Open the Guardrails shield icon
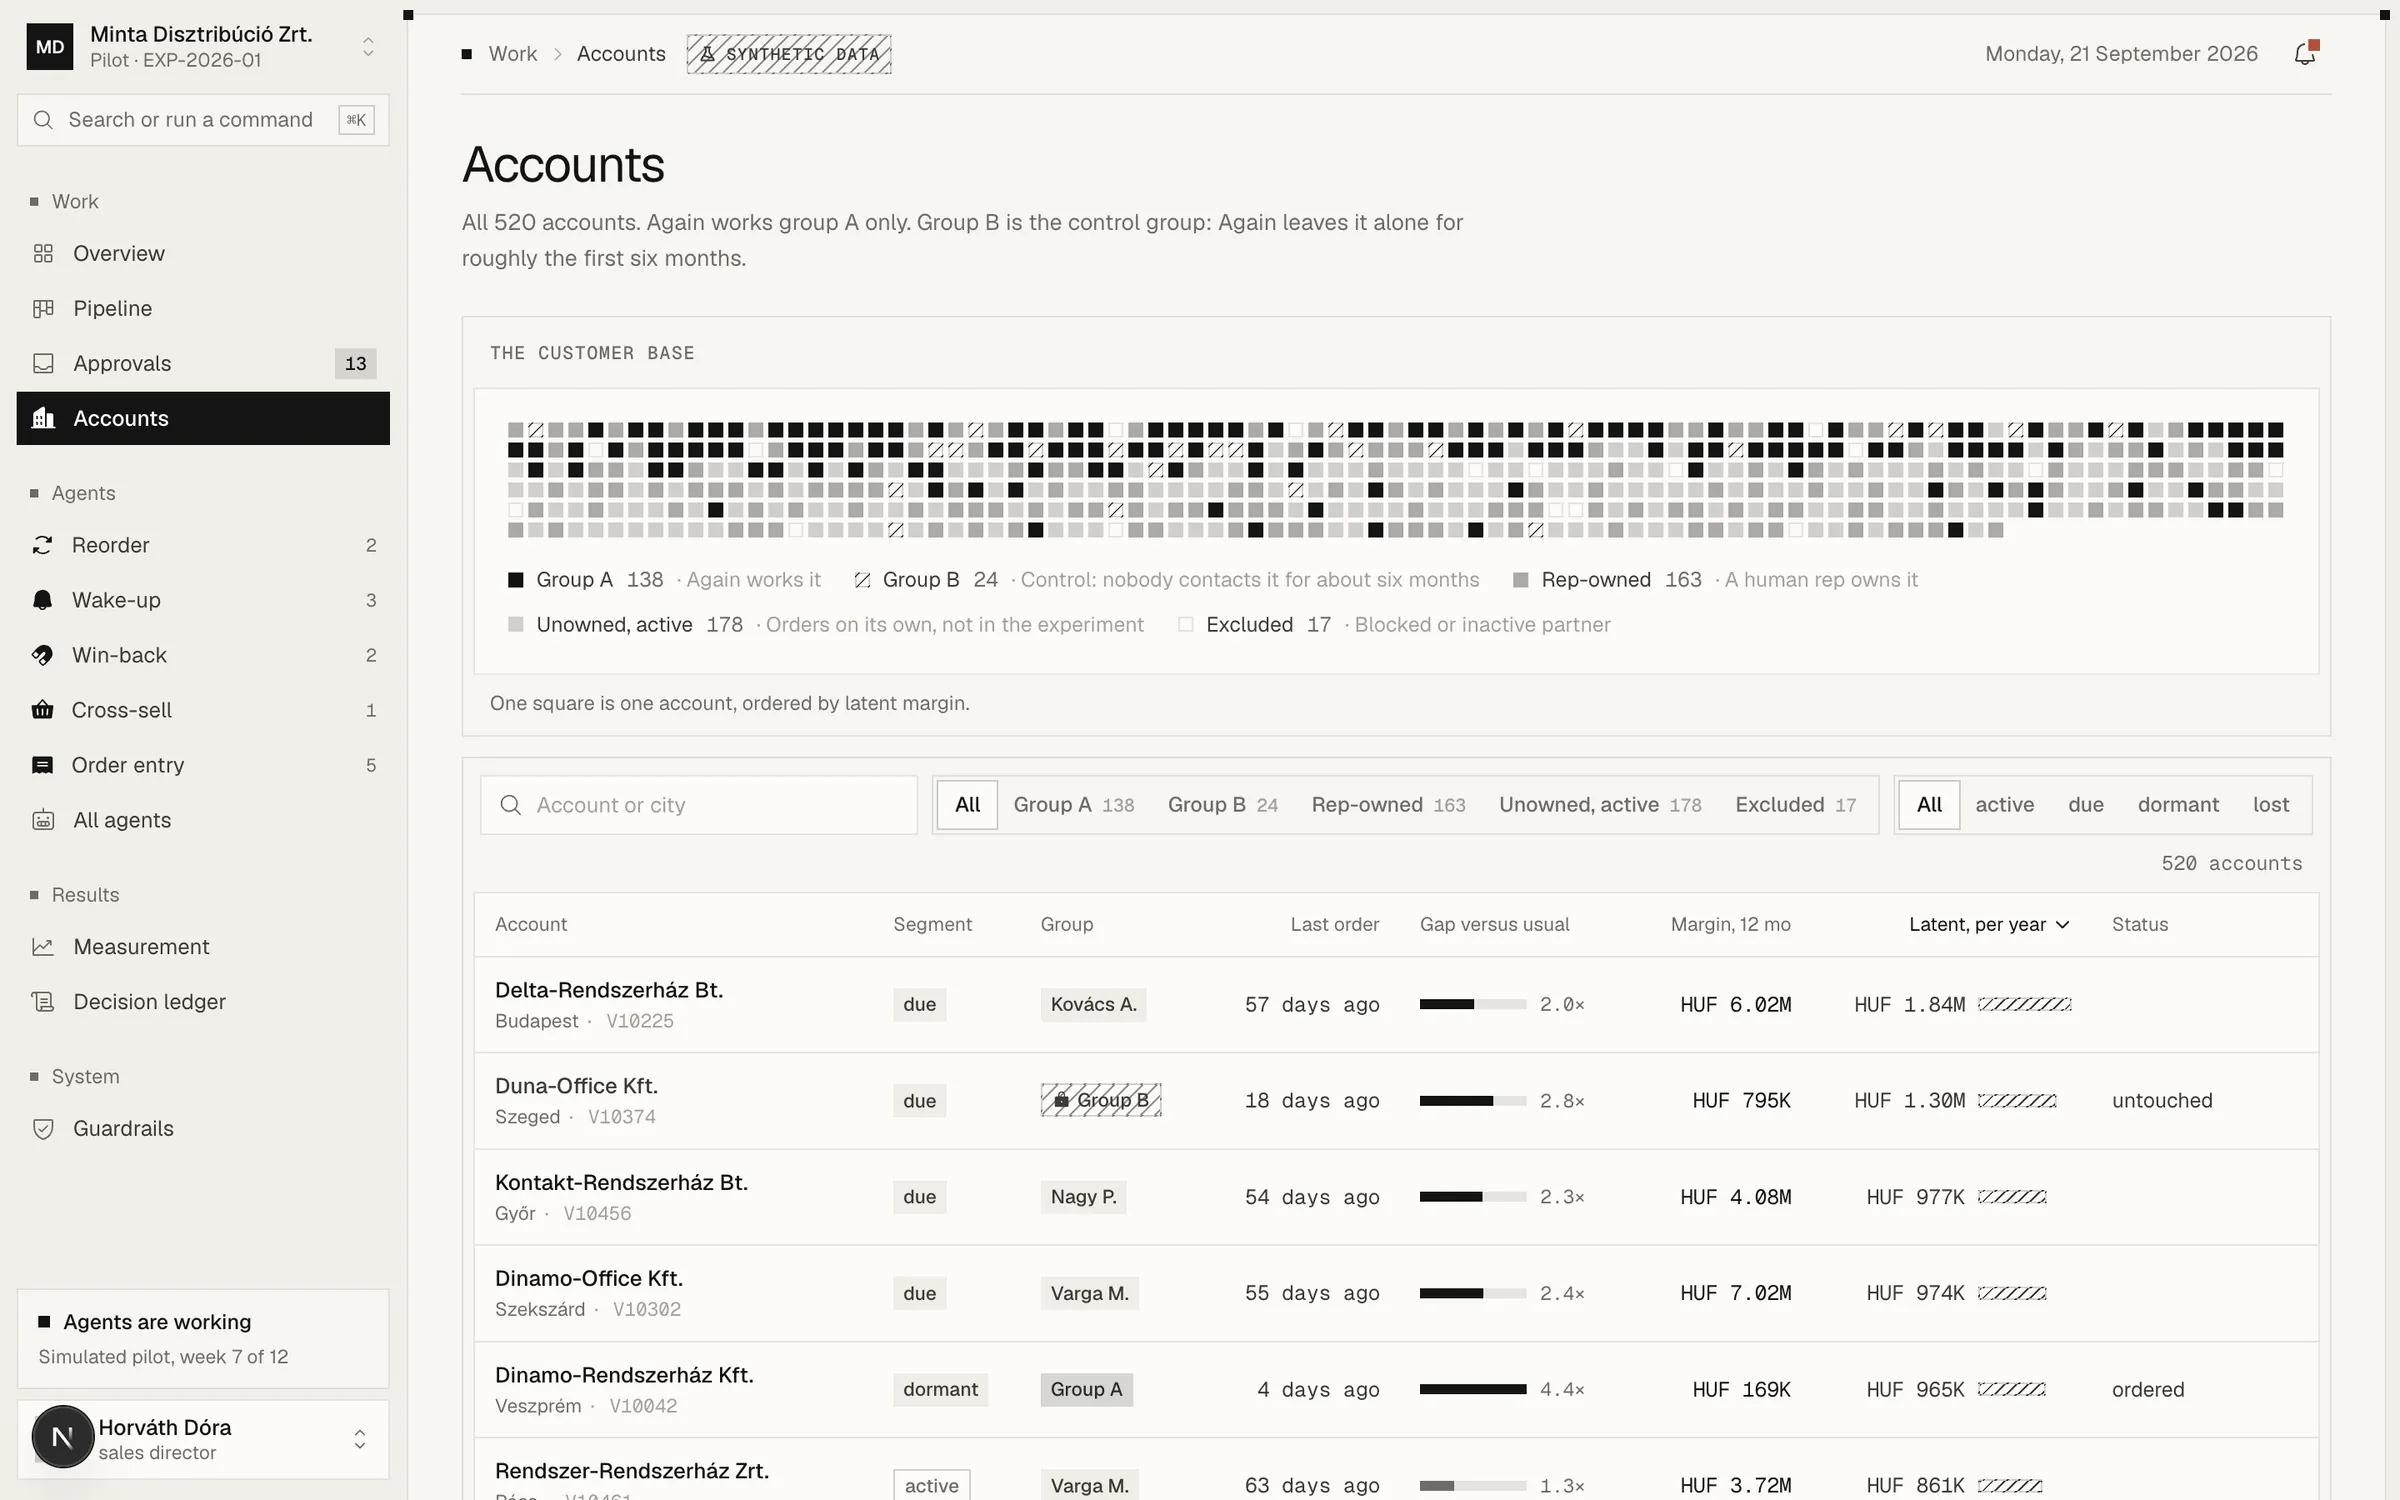This screenshot has width=2400, height=1500. click(43, 1129)
